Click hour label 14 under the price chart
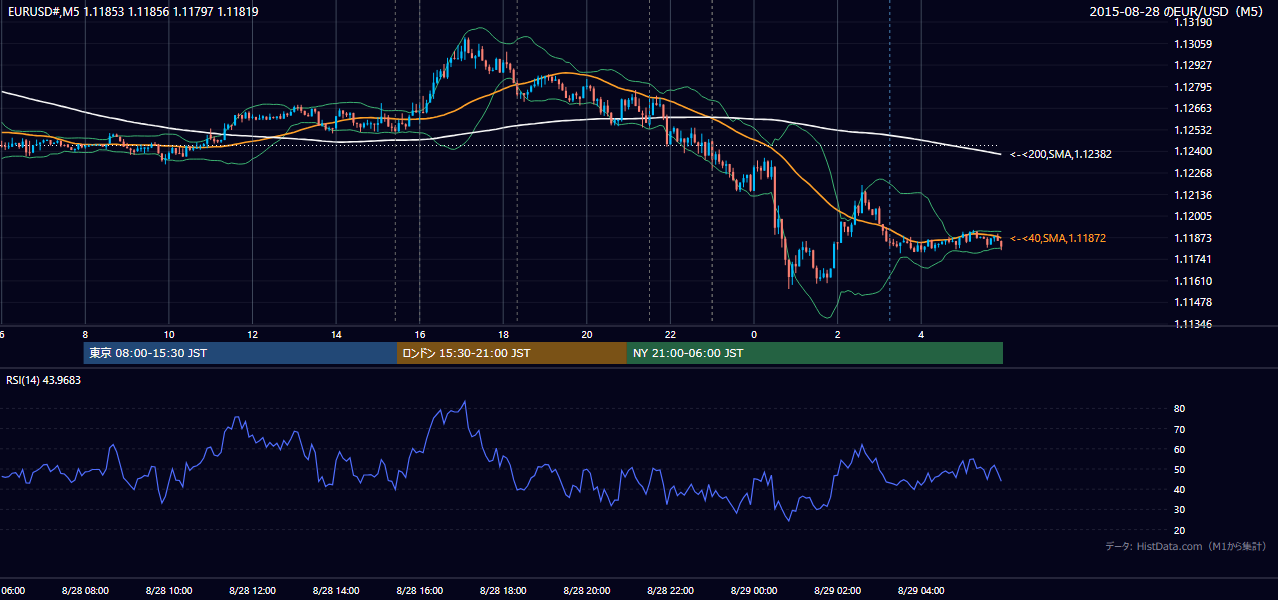The image size is (1278, 600). click(x=337, y=335)
